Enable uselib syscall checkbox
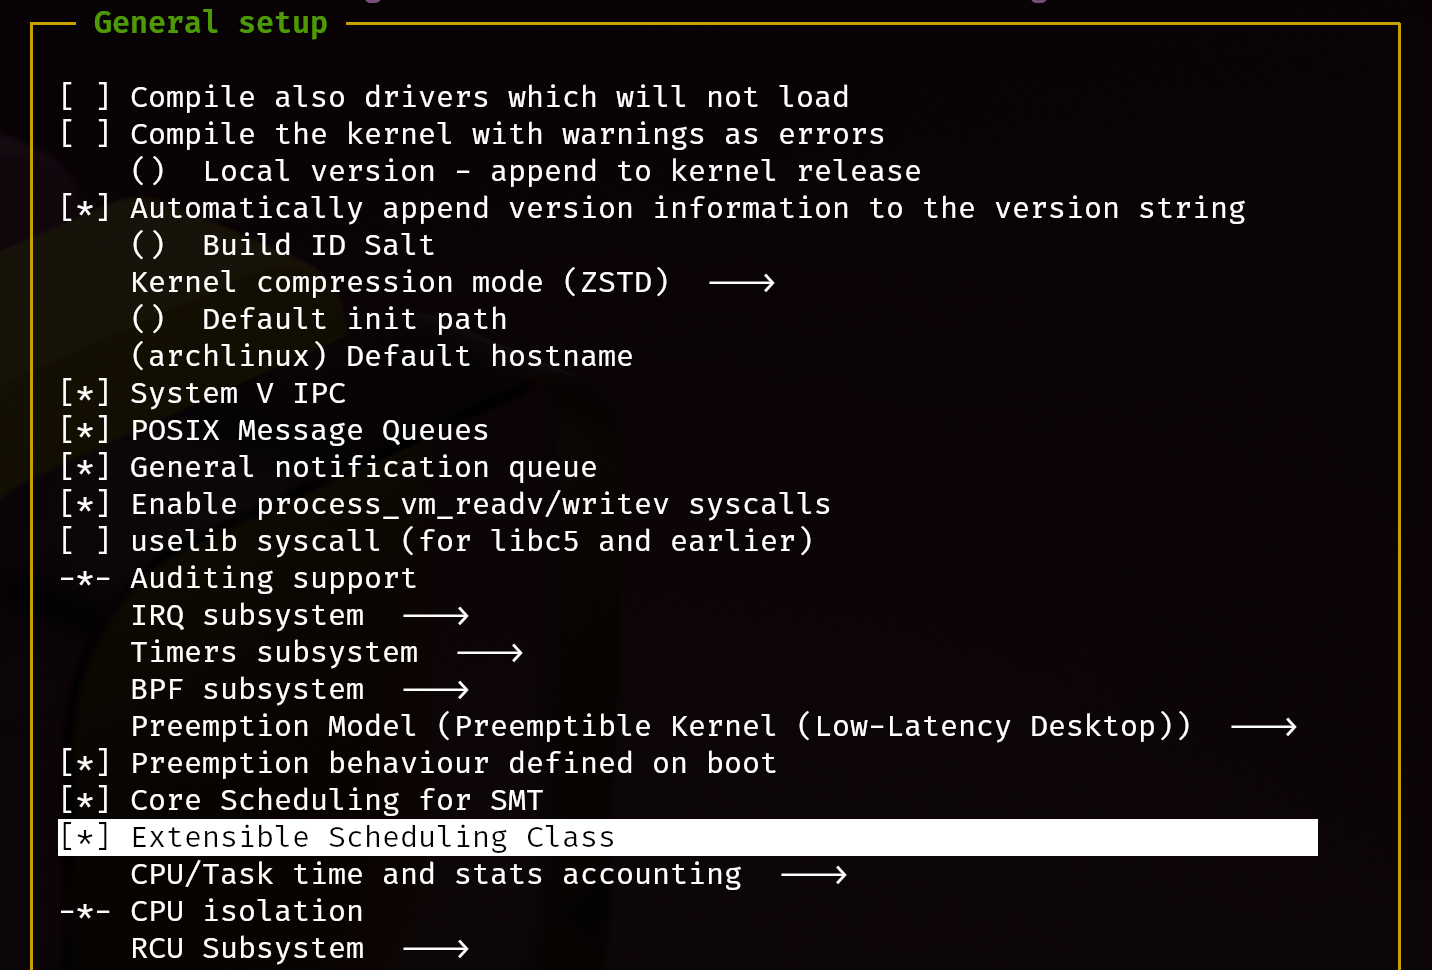 pyautogui.click(x=85, y=541)
